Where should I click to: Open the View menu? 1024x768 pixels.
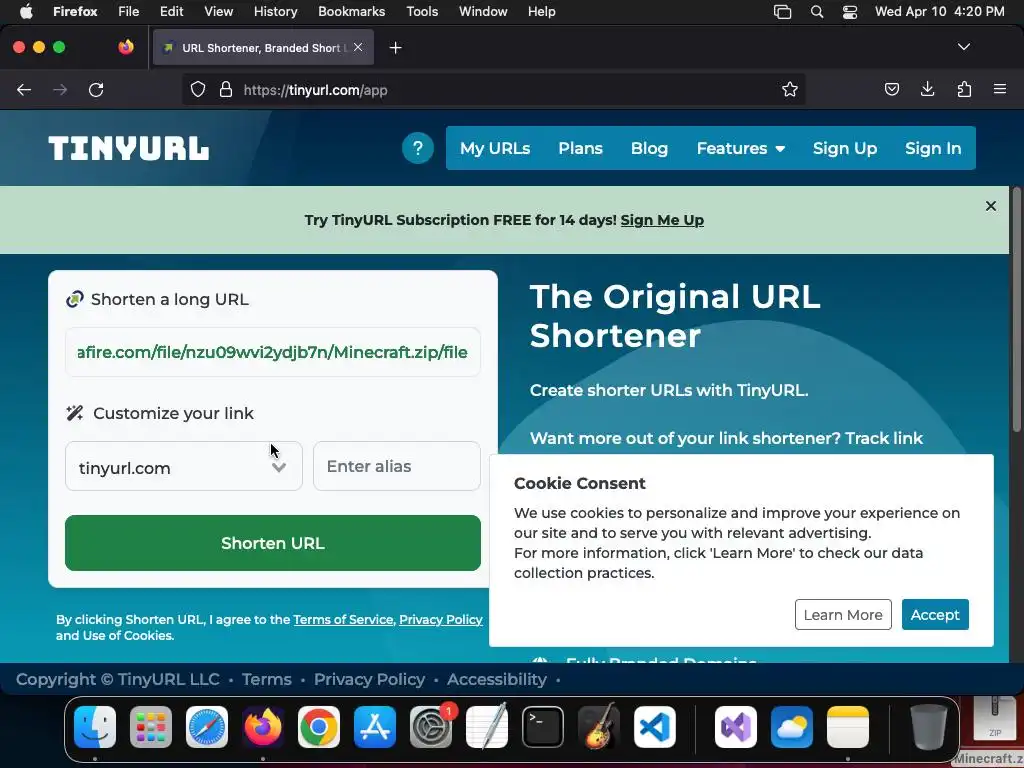tap(218, 12)
